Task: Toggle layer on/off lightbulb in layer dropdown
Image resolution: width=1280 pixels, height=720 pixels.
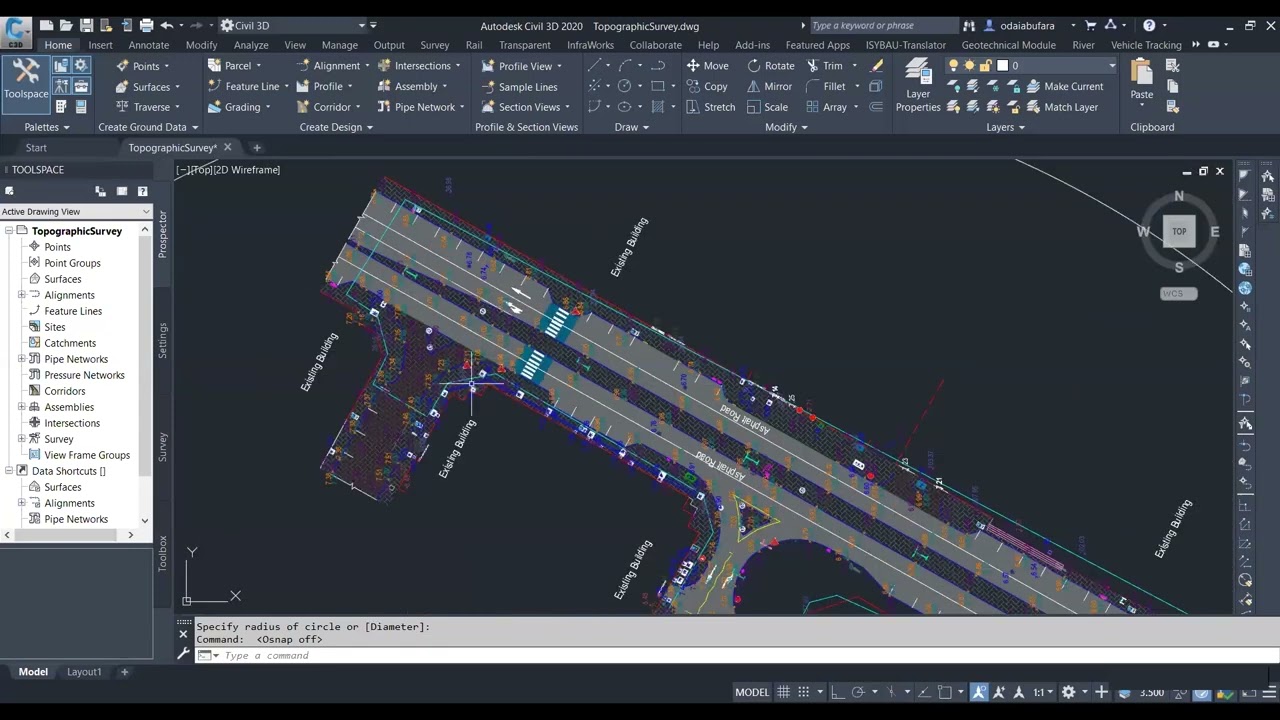Action: [x=953, y=66]
